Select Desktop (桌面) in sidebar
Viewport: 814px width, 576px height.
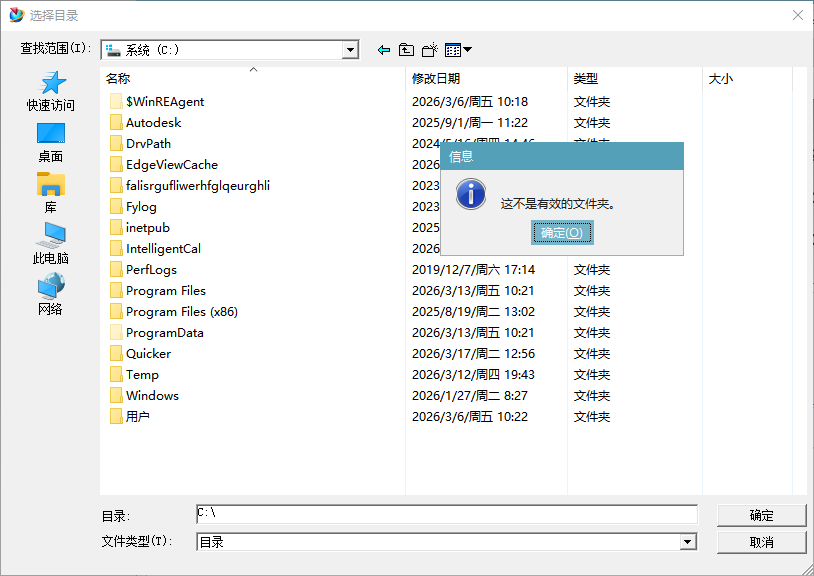tap(50, 142)
